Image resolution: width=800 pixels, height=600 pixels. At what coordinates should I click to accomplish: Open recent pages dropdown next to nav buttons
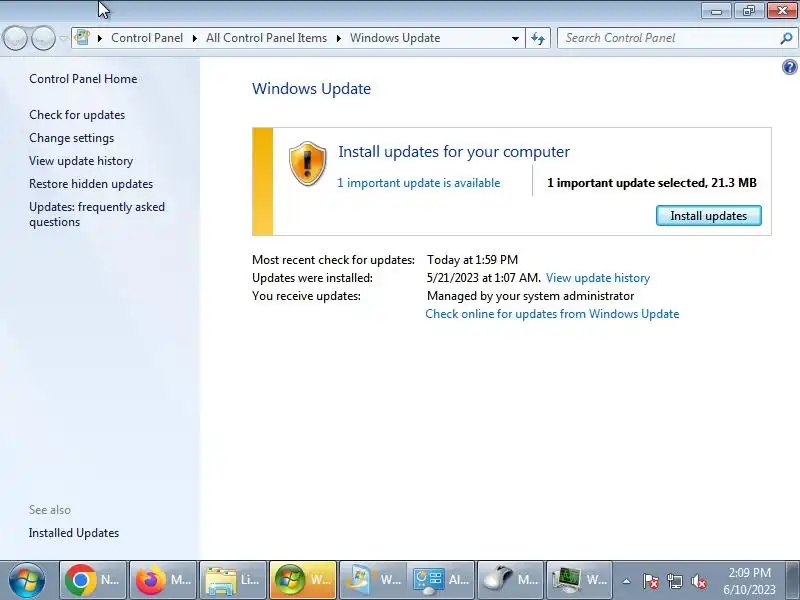[63, 38]
